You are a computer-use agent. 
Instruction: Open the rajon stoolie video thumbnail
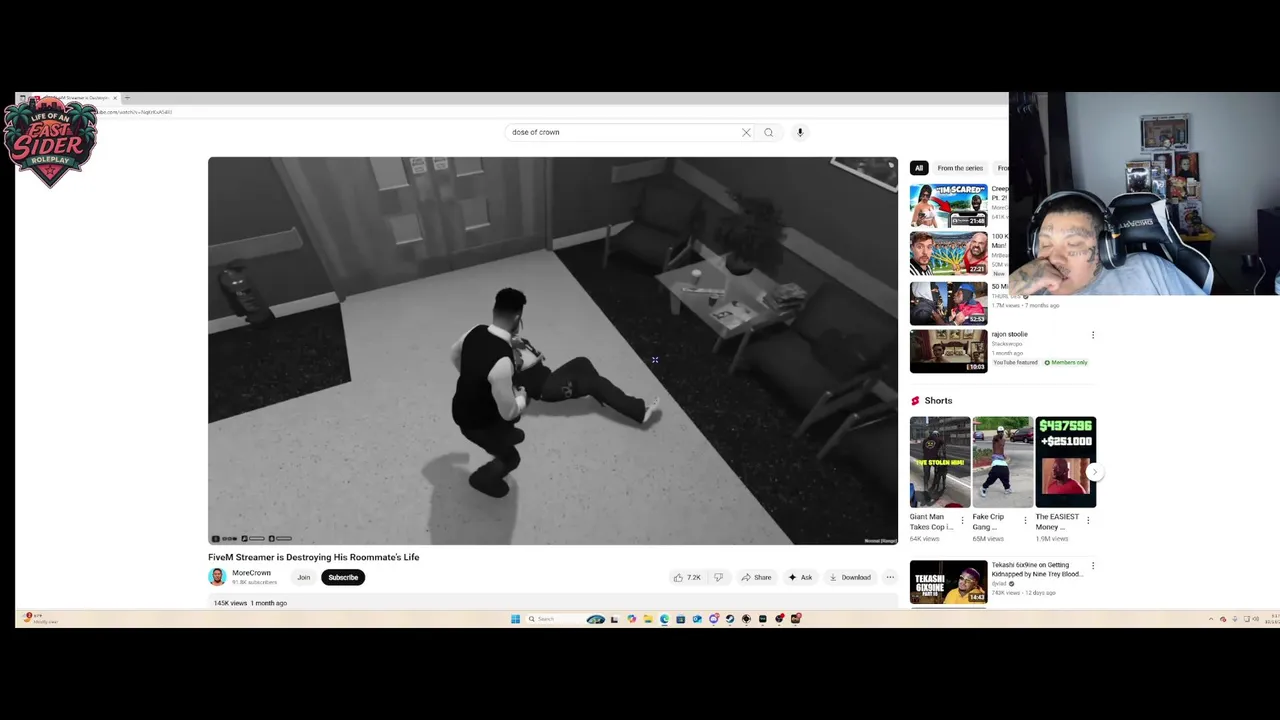click(948, 351)
